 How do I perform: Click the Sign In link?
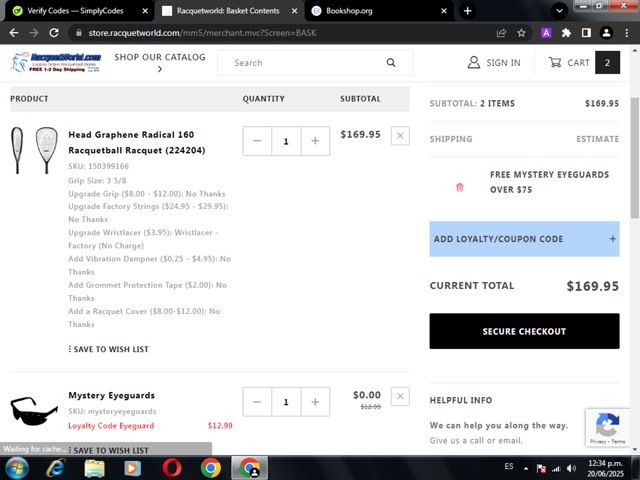[494, 63]
